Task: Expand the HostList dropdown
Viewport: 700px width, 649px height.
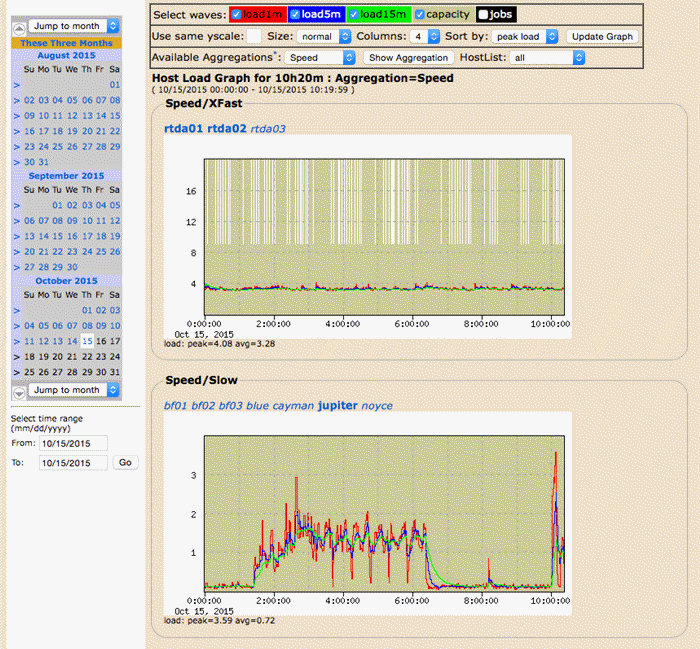Action: (546, 58)
